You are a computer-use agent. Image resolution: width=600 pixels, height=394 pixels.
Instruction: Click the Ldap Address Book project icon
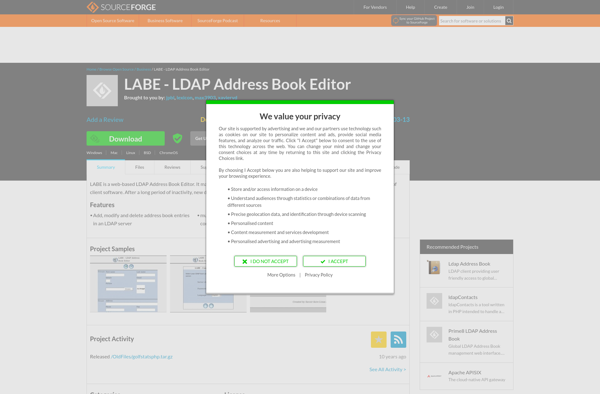click(x=434, y=267)
